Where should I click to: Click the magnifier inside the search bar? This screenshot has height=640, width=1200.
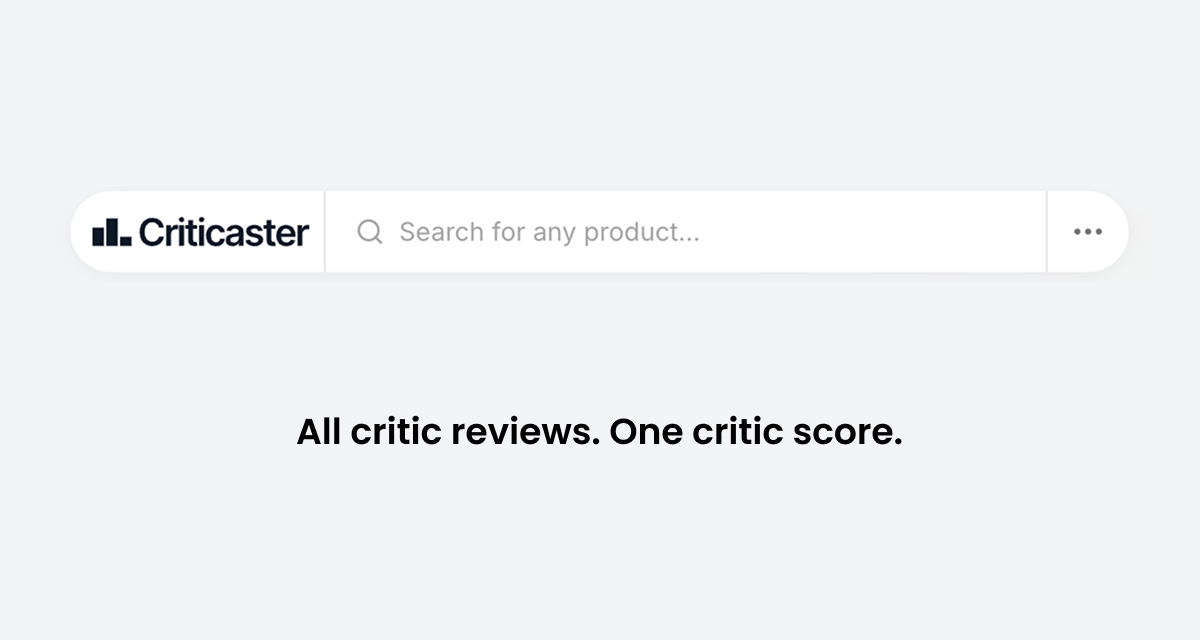(x=369, y=231)
